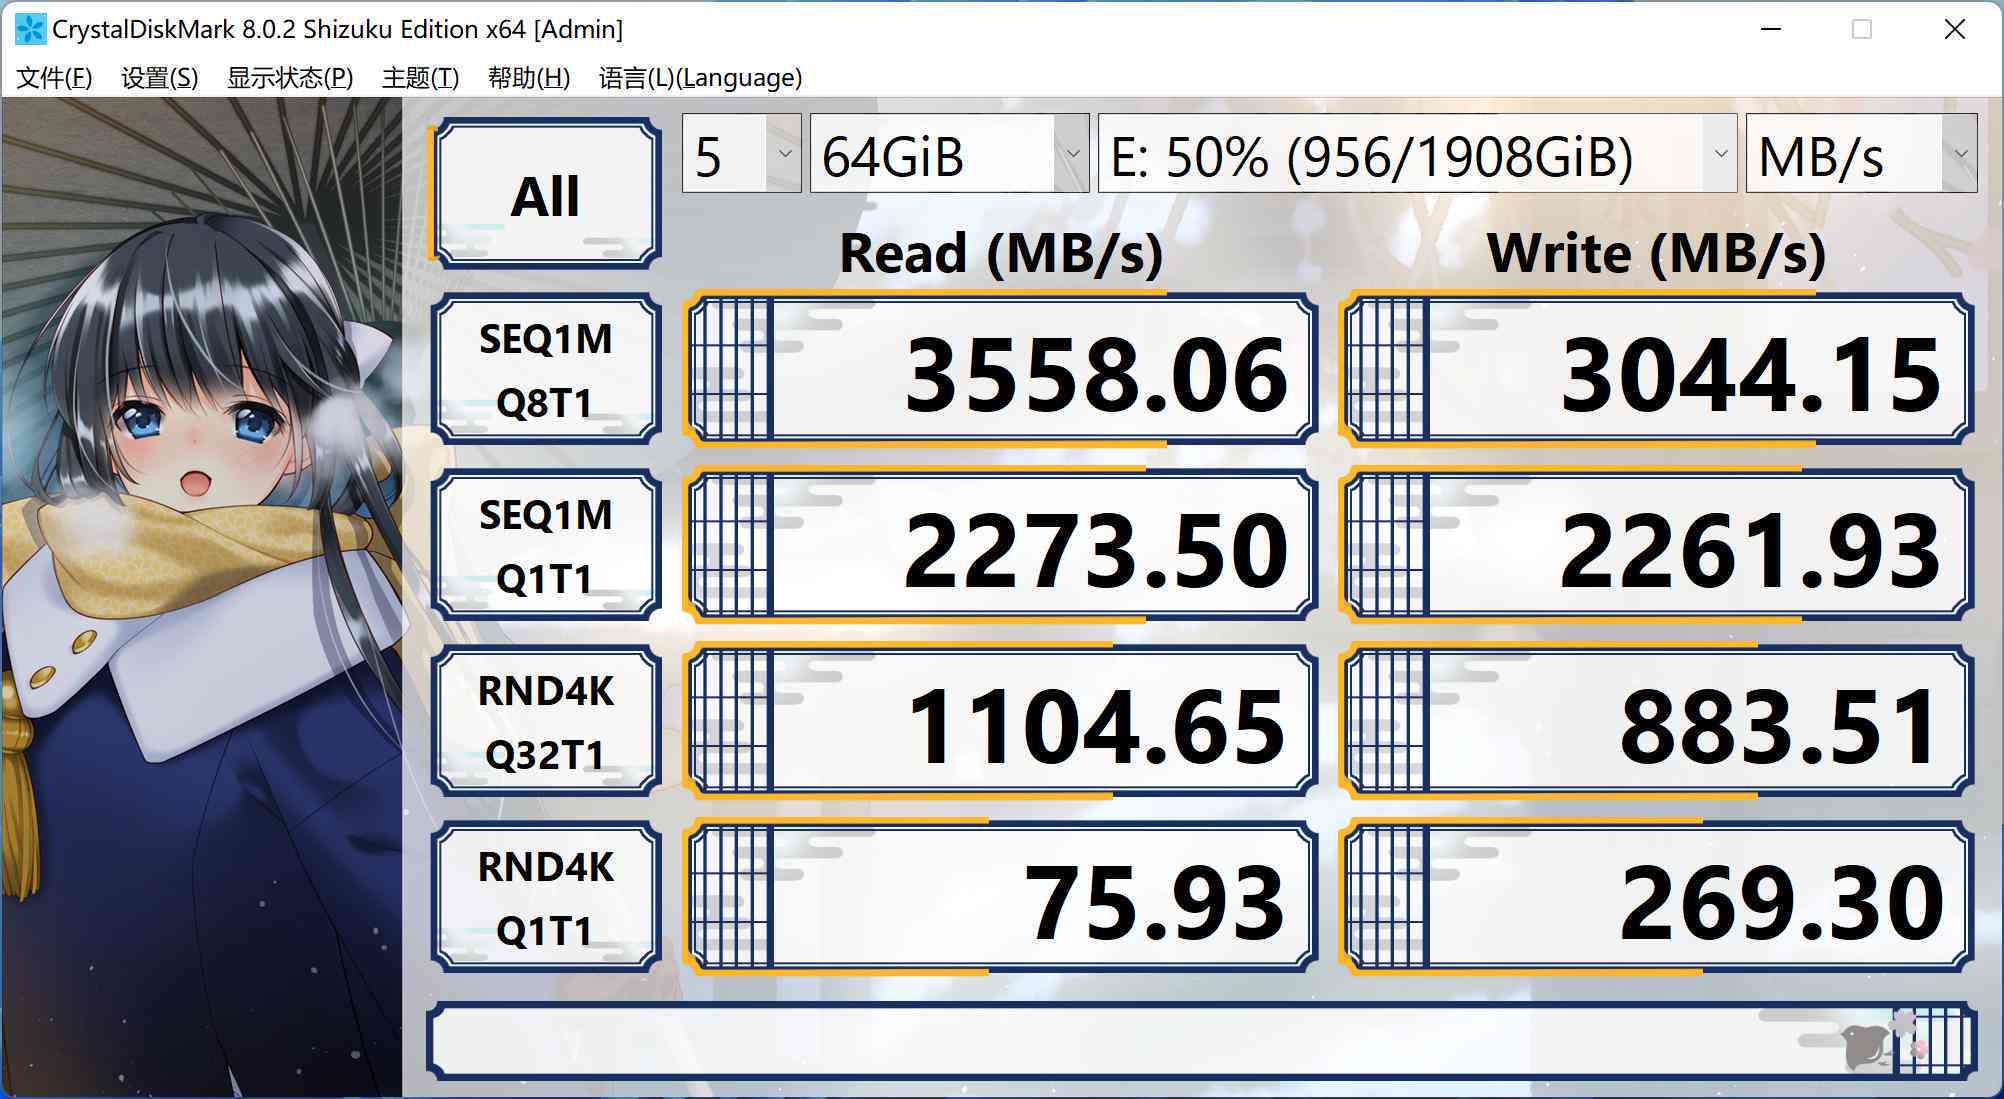Select the 3044.15 write result
This screenshot has height=1099, width=2004.
1656,370
